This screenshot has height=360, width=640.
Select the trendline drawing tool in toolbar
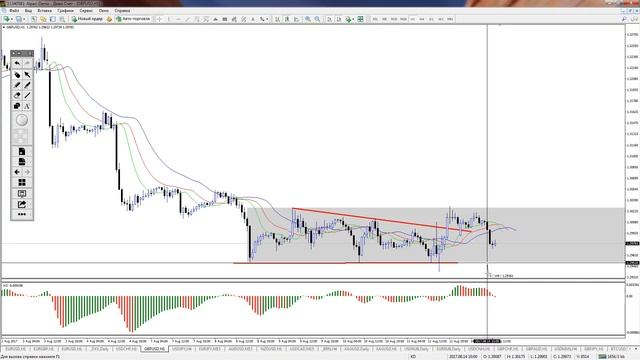click(188, 19)
